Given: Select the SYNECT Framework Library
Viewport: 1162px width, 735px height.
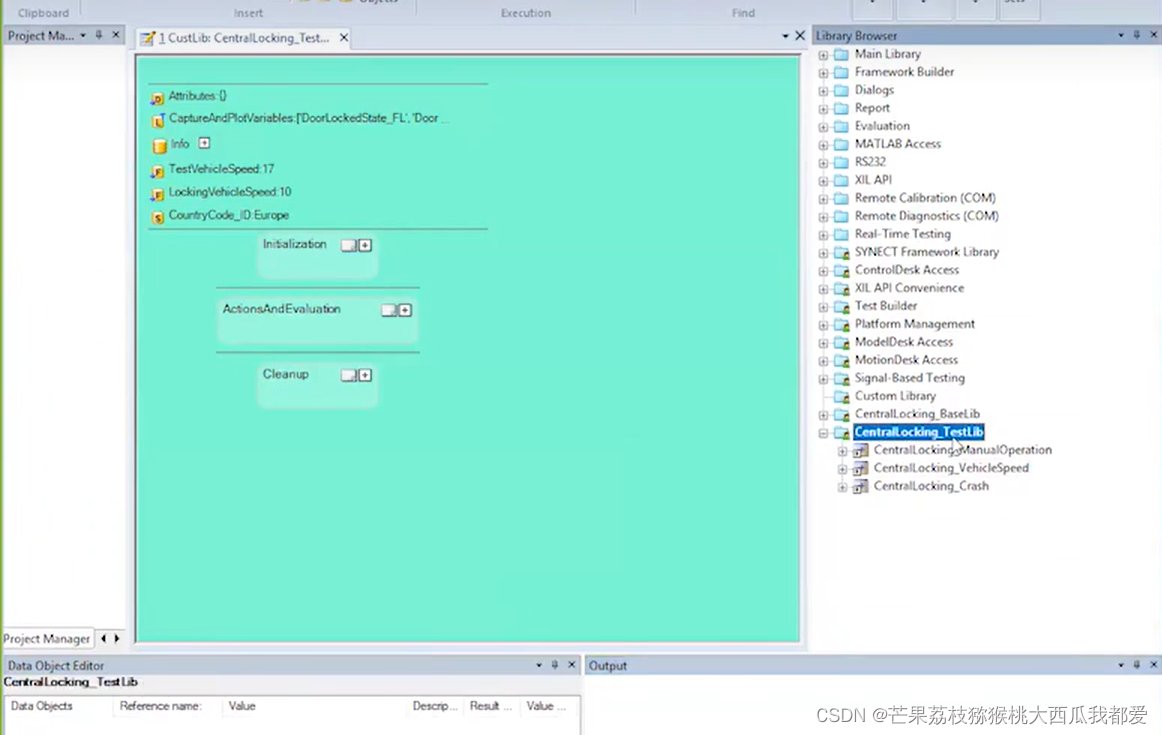Looking at the screenshot, I should point(926,252).
